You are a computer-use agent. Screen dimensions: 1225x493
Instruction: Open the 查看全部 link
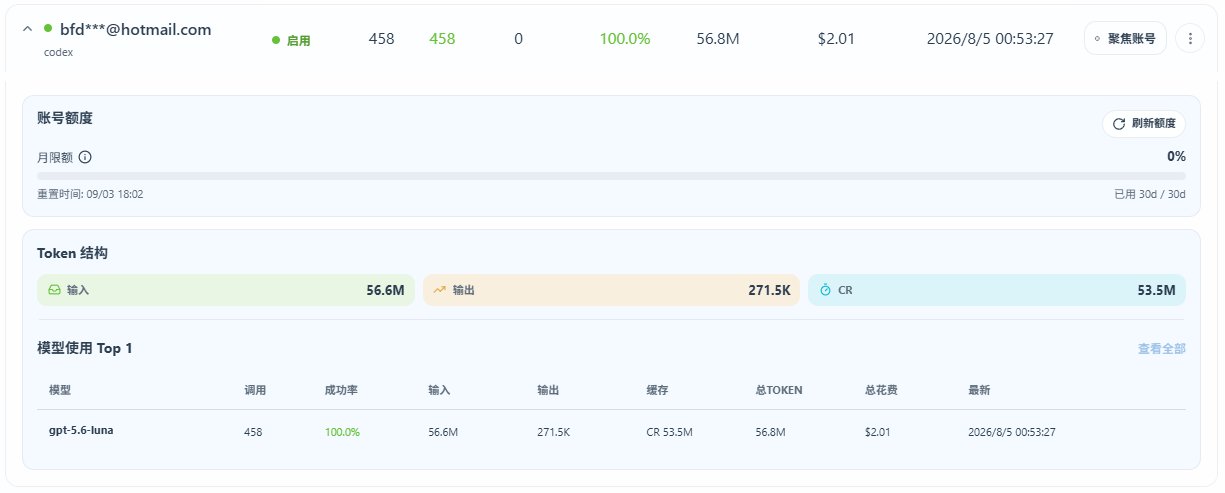(x=1162, y=349)
